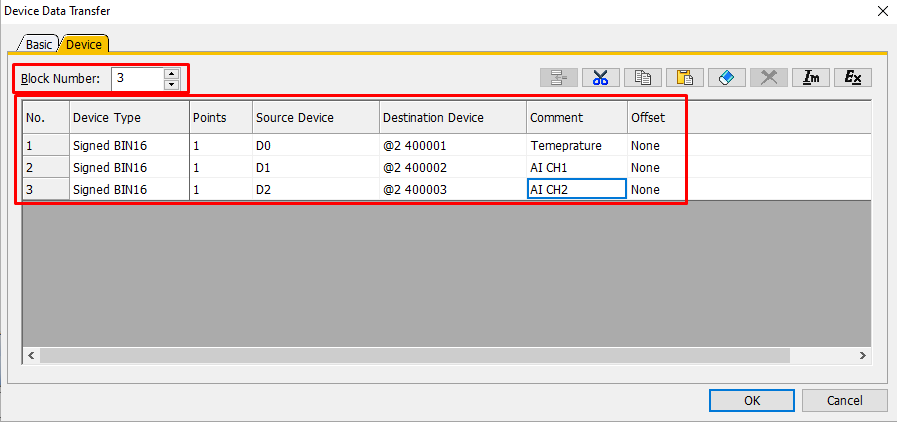
Task: Click the AI CH2 comment cell
Action: pyautogui.click(x=577, y=189)
